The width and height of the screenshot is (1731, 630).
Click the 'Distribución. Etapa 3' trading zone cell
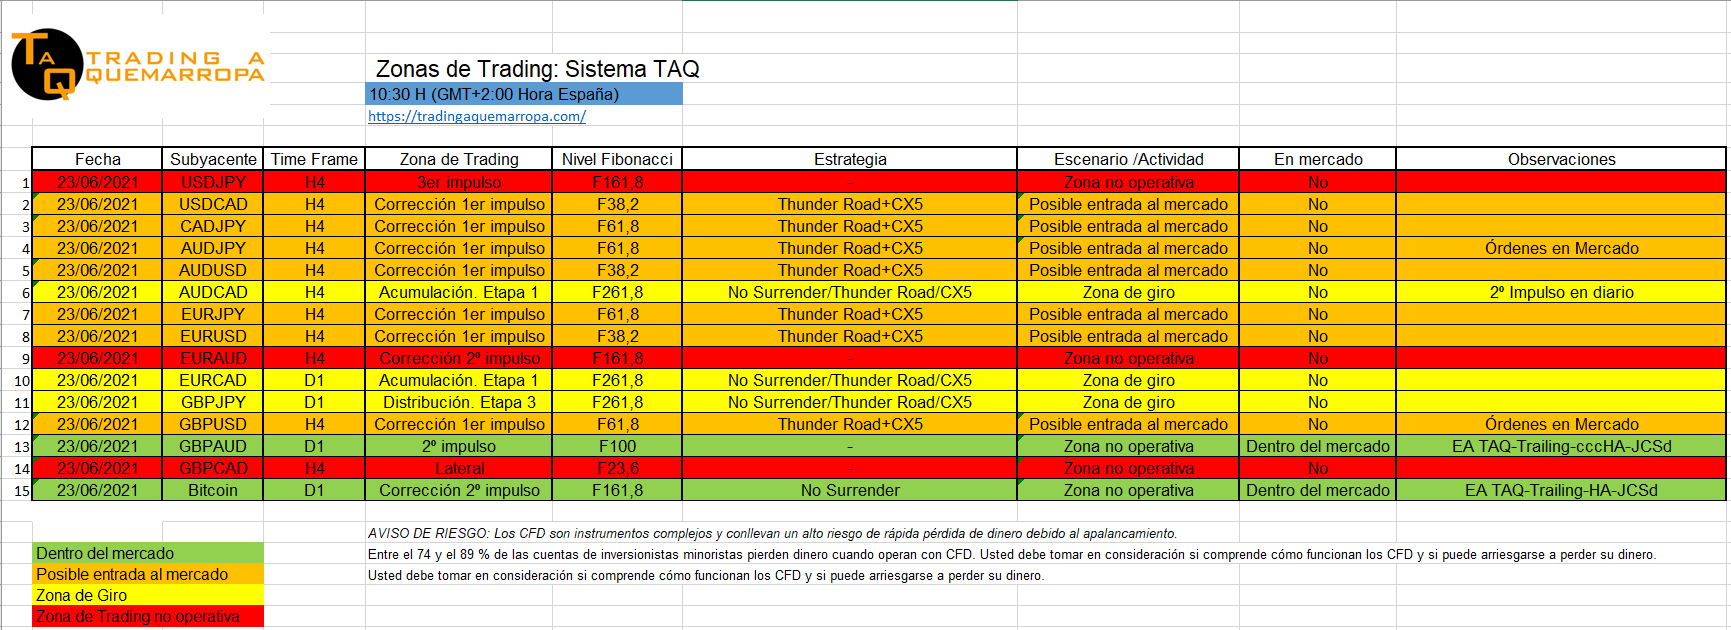pos(459,402)
